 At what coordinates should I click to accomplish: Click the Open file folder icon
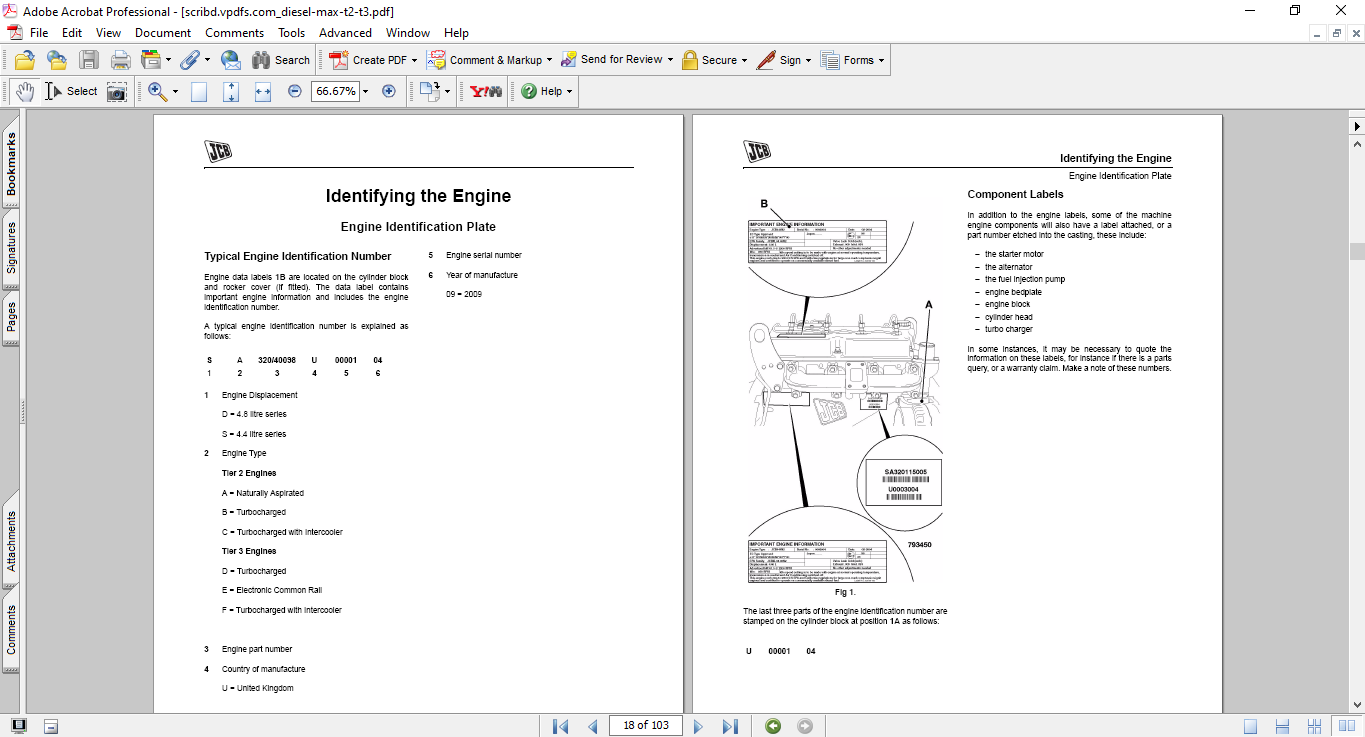tap(24, 60)
